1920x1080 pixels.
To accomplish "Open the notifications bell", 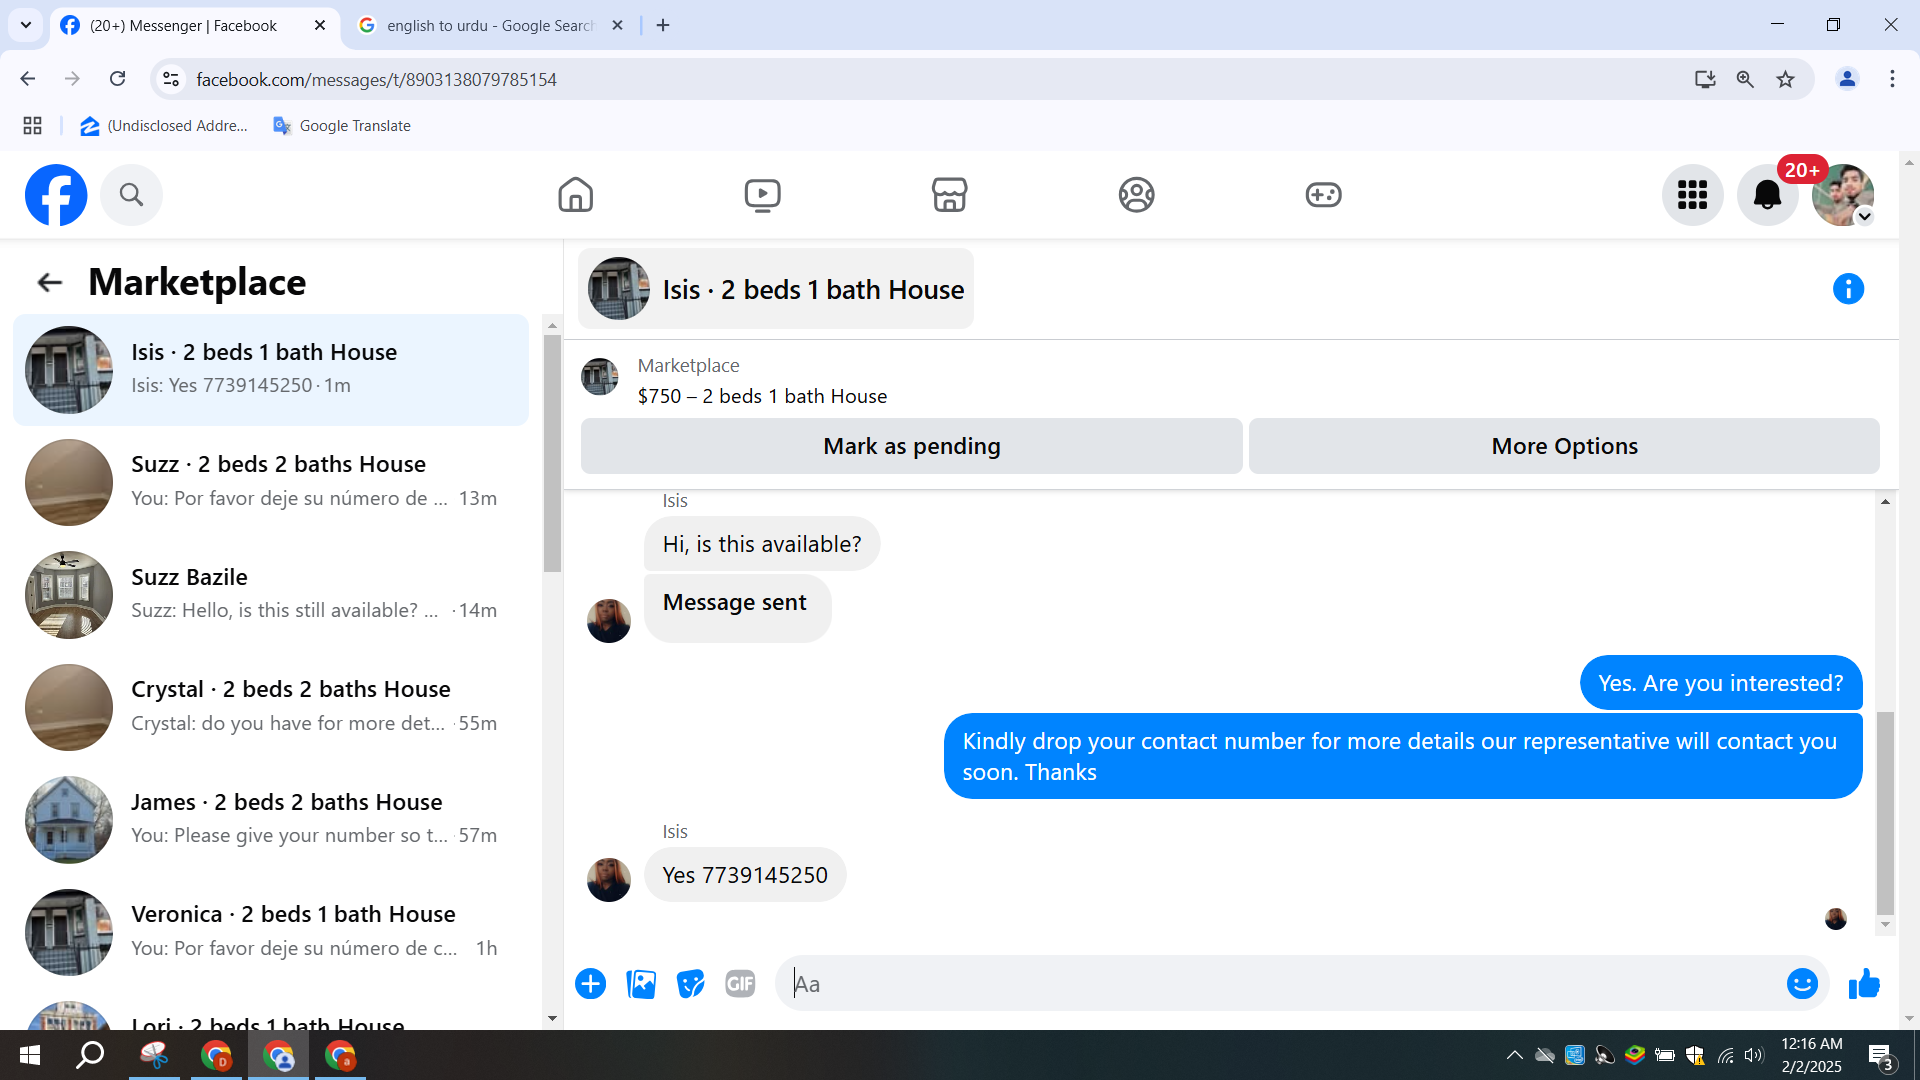I will coord(1767,195).
